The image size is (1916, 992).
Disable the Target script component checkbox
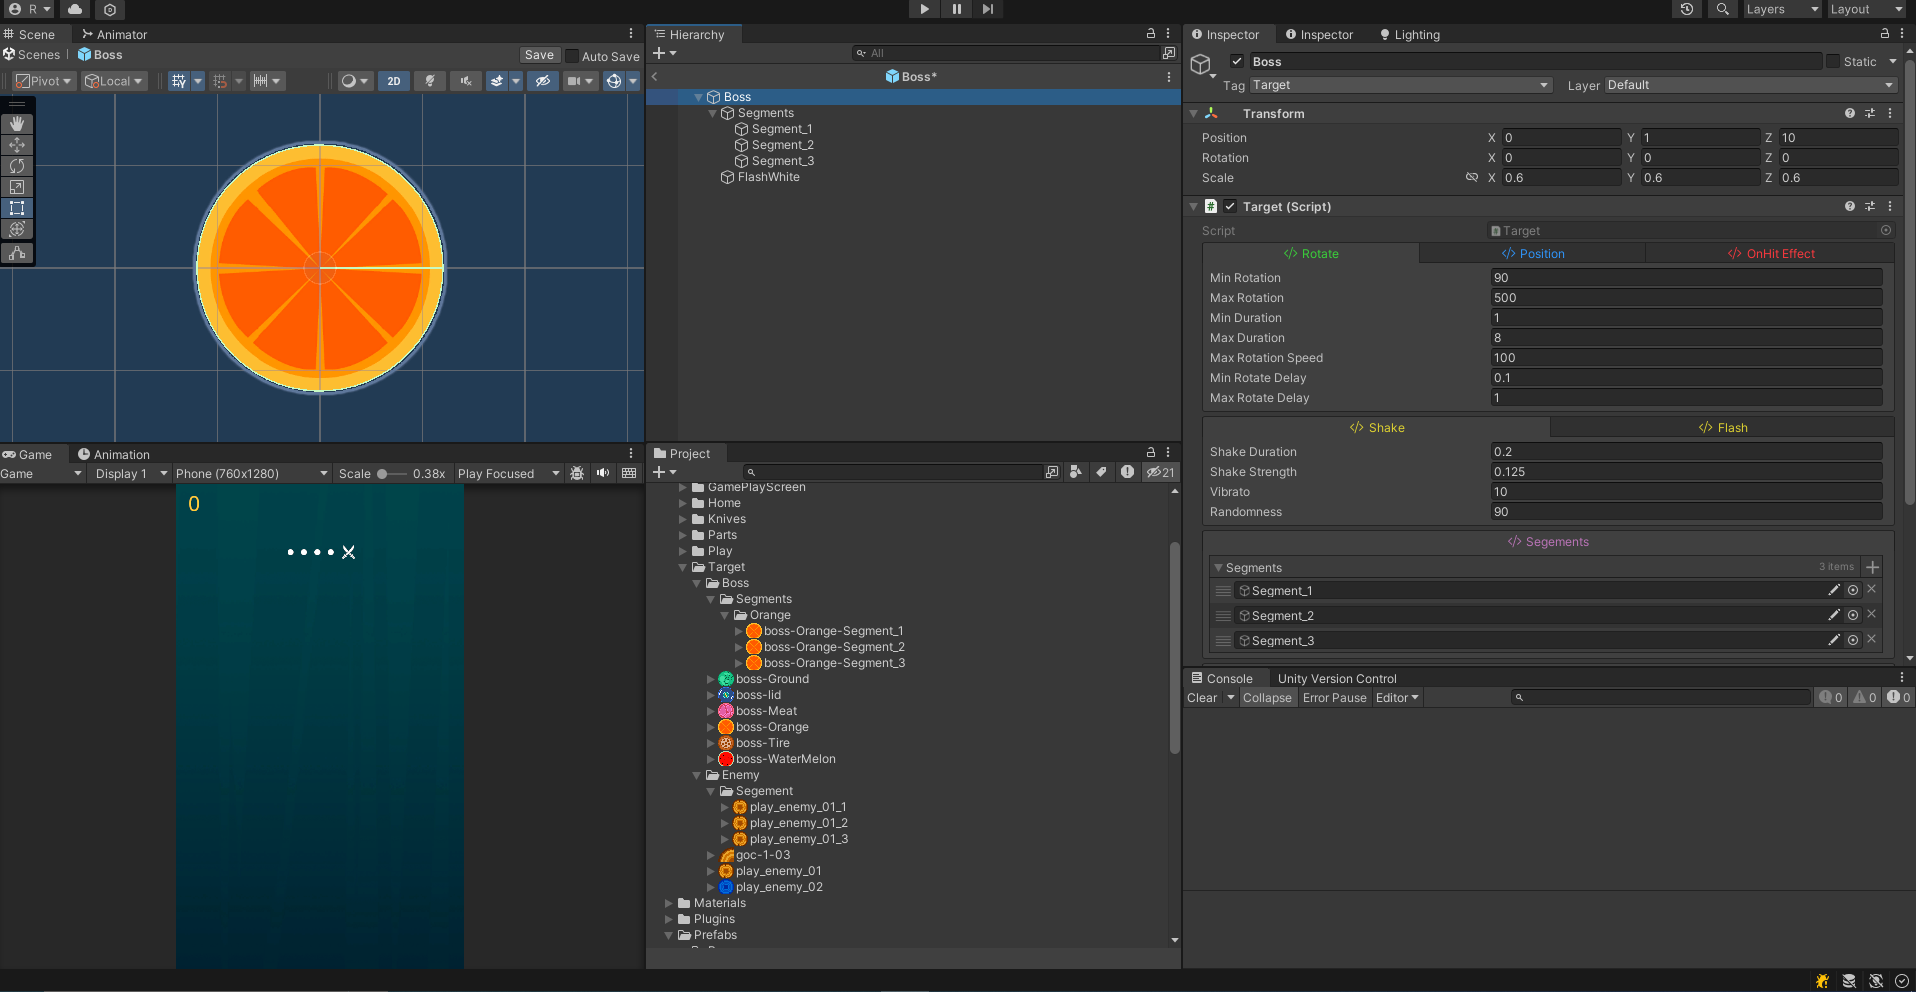[1230, 206]
